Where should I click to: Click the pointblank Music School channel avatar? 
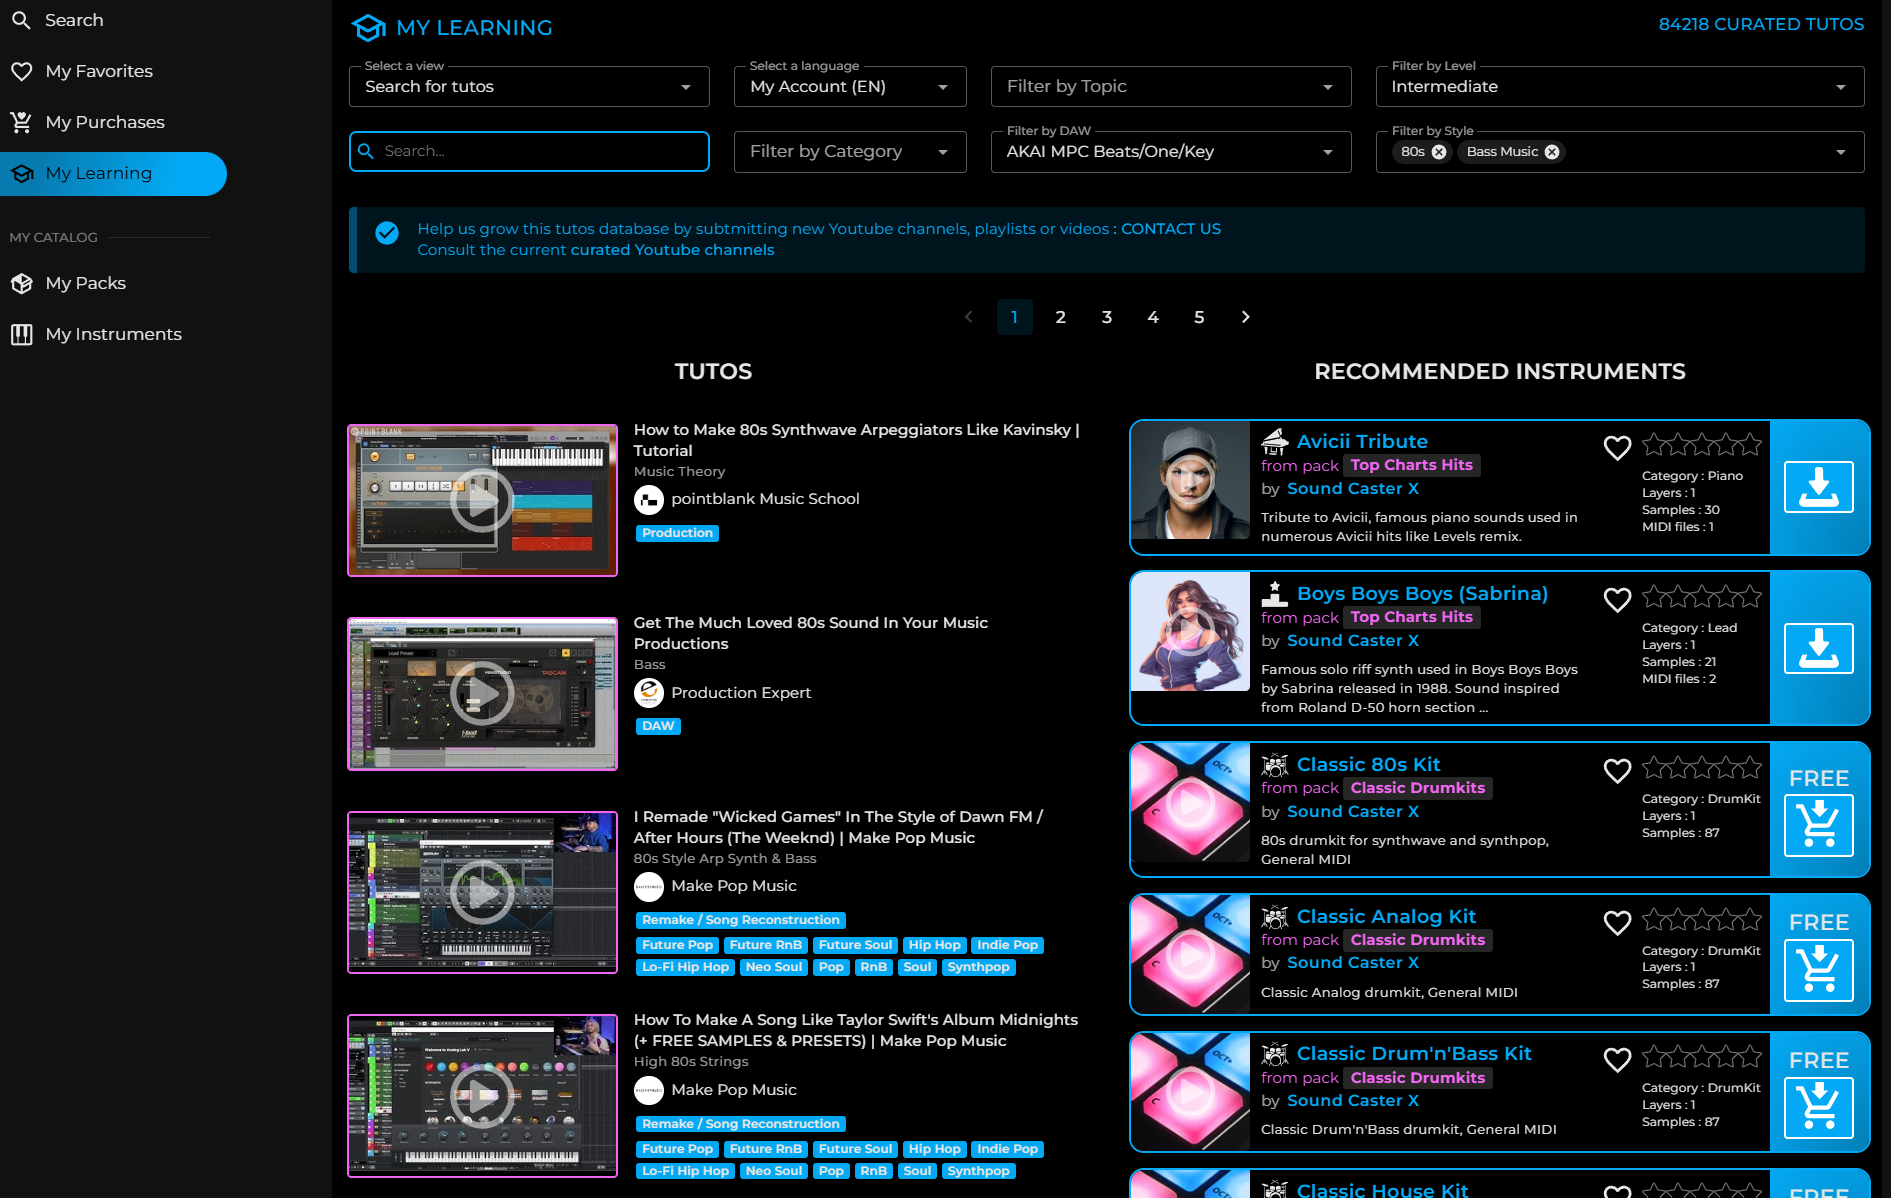coord(649,499)
